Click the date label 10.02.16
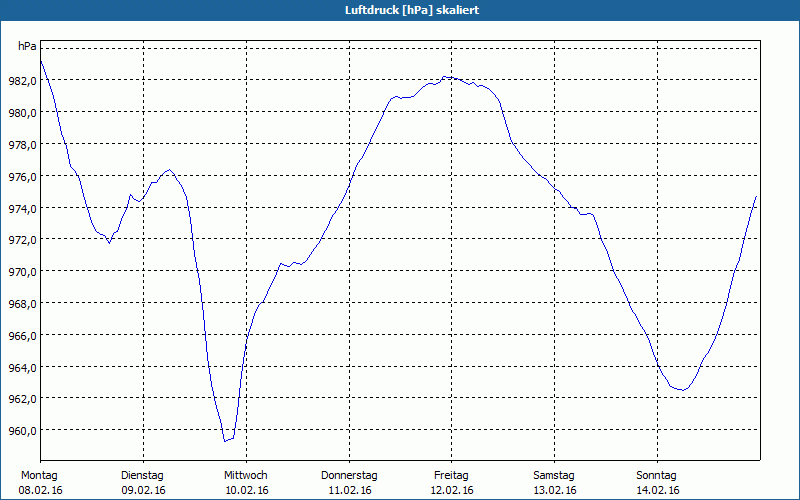This screenshot has height=500, width=800. click(x=247, y=490)
